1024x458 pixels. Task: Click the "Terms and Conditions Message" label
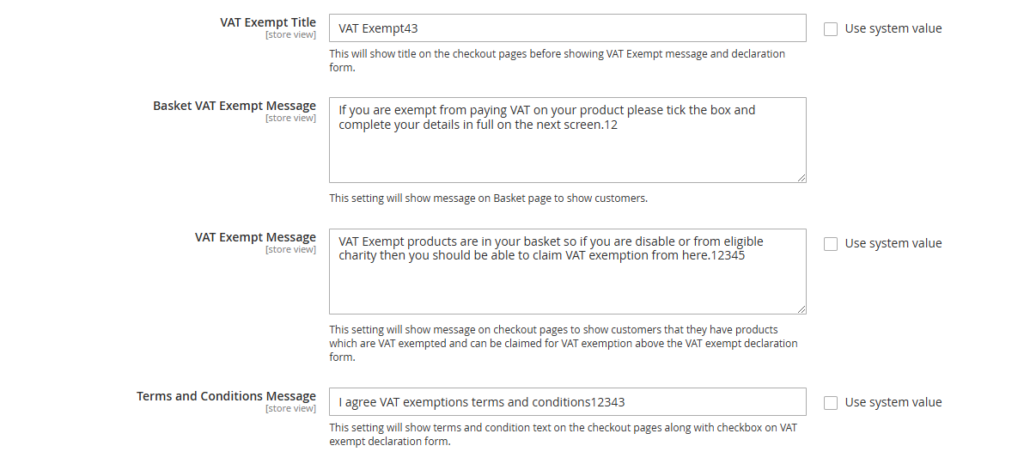pyautogui.click(x=226, y=396)
